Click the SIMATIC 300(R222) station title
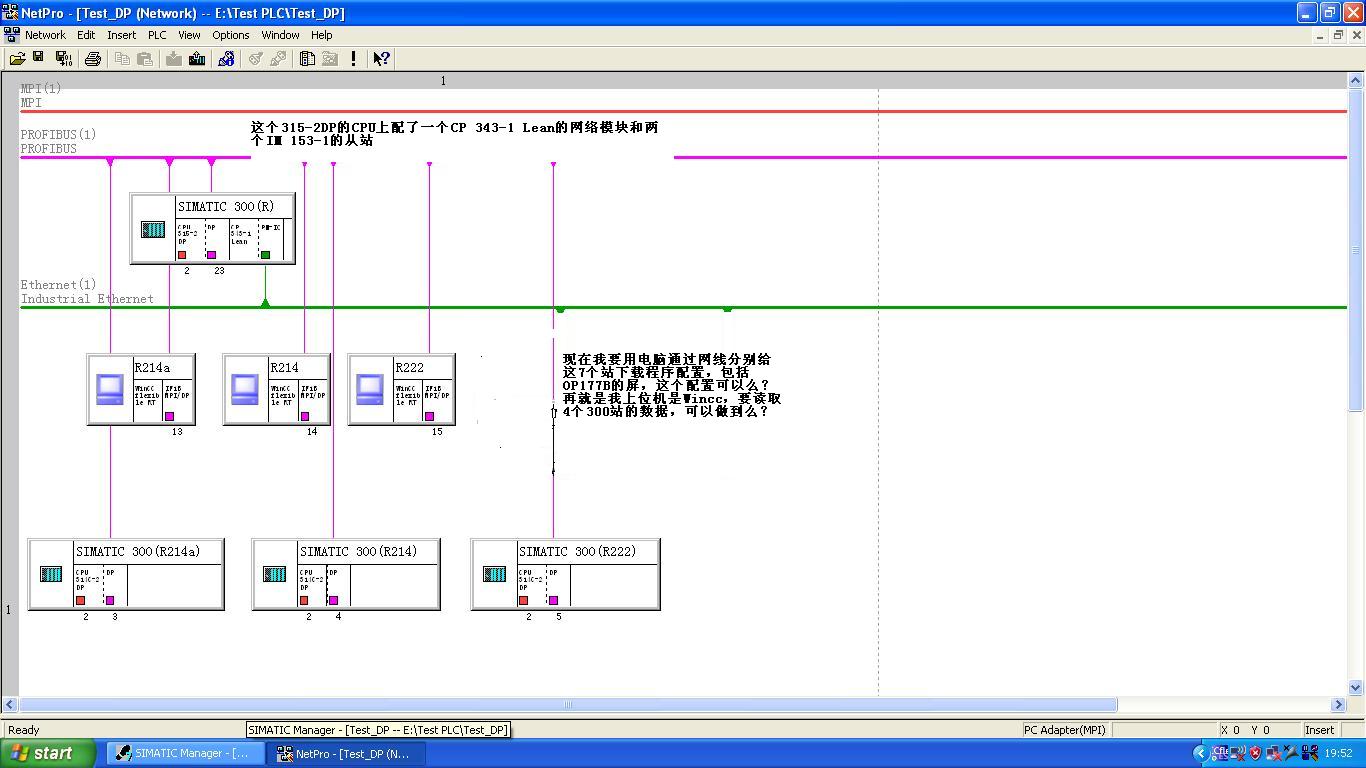The height and width of the screenshot is (768, 1366). pos(577,552)
